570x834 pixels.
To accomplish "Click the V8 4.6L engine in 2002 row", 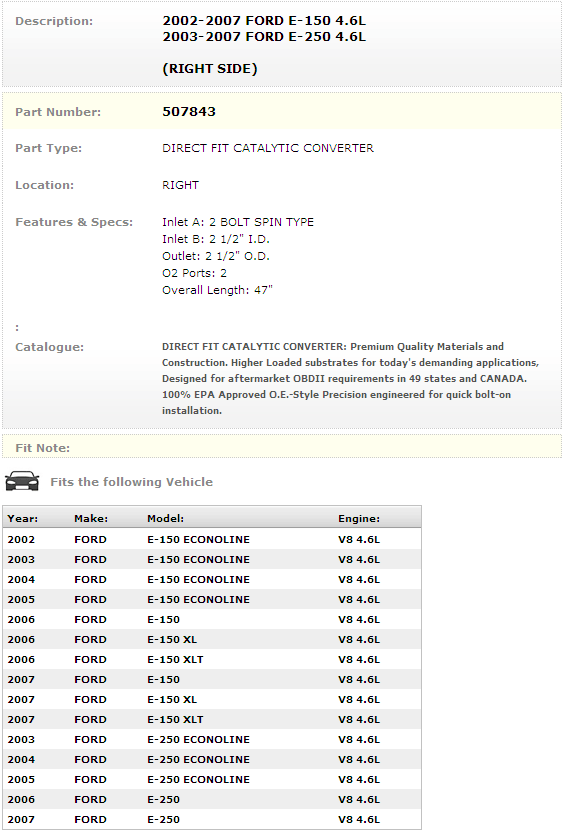I will click(x=359, y=539).
